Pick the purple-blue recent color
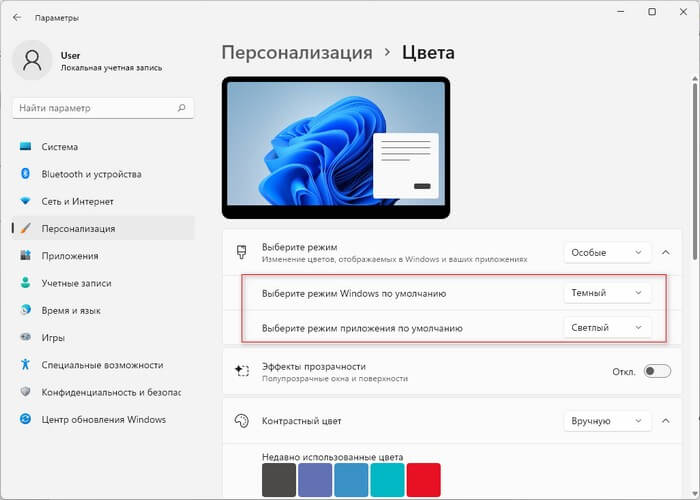 (x=315, y=480)
